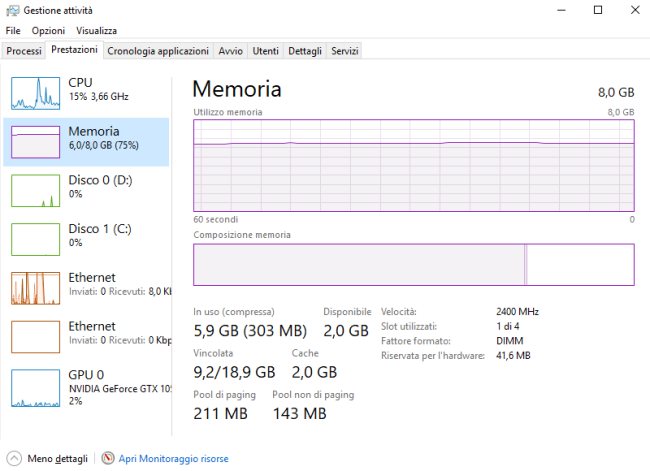Open Disco 1 (C:) performance graph
650x471 pixels.
(35, 239)
